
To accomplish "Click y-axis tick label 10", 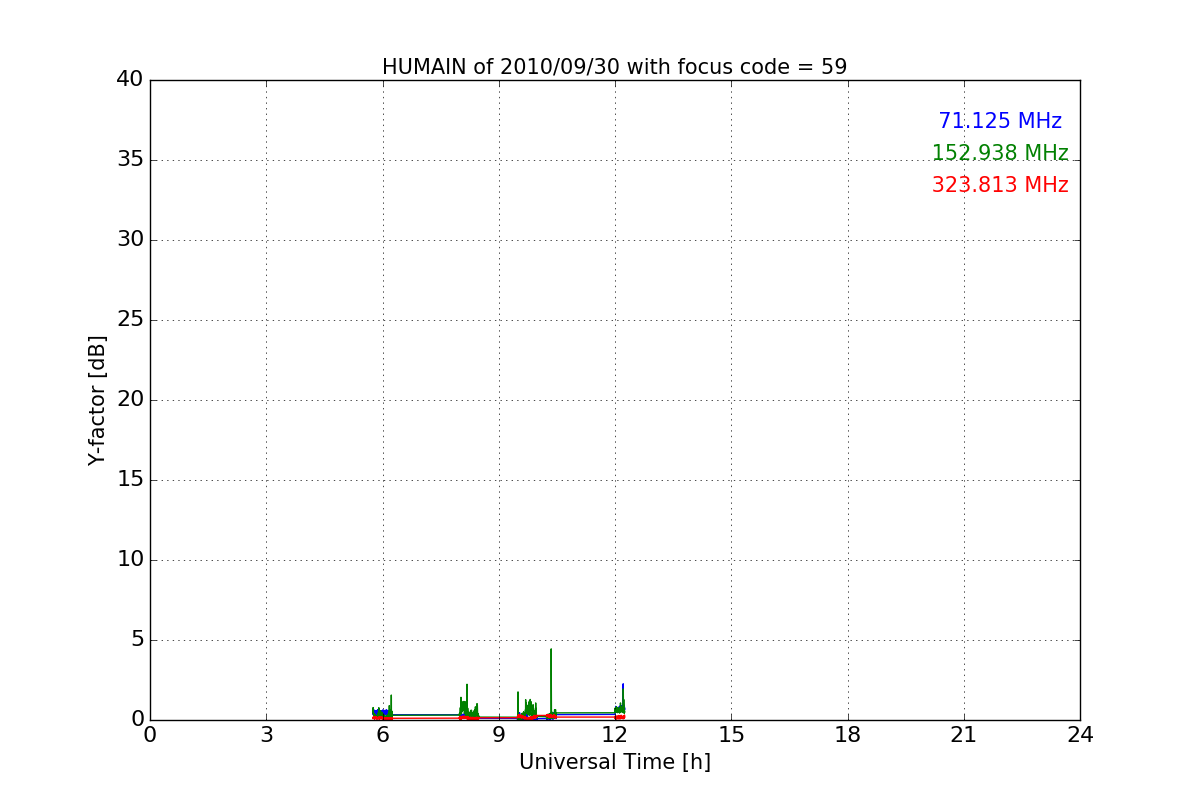I will (129, 560).
